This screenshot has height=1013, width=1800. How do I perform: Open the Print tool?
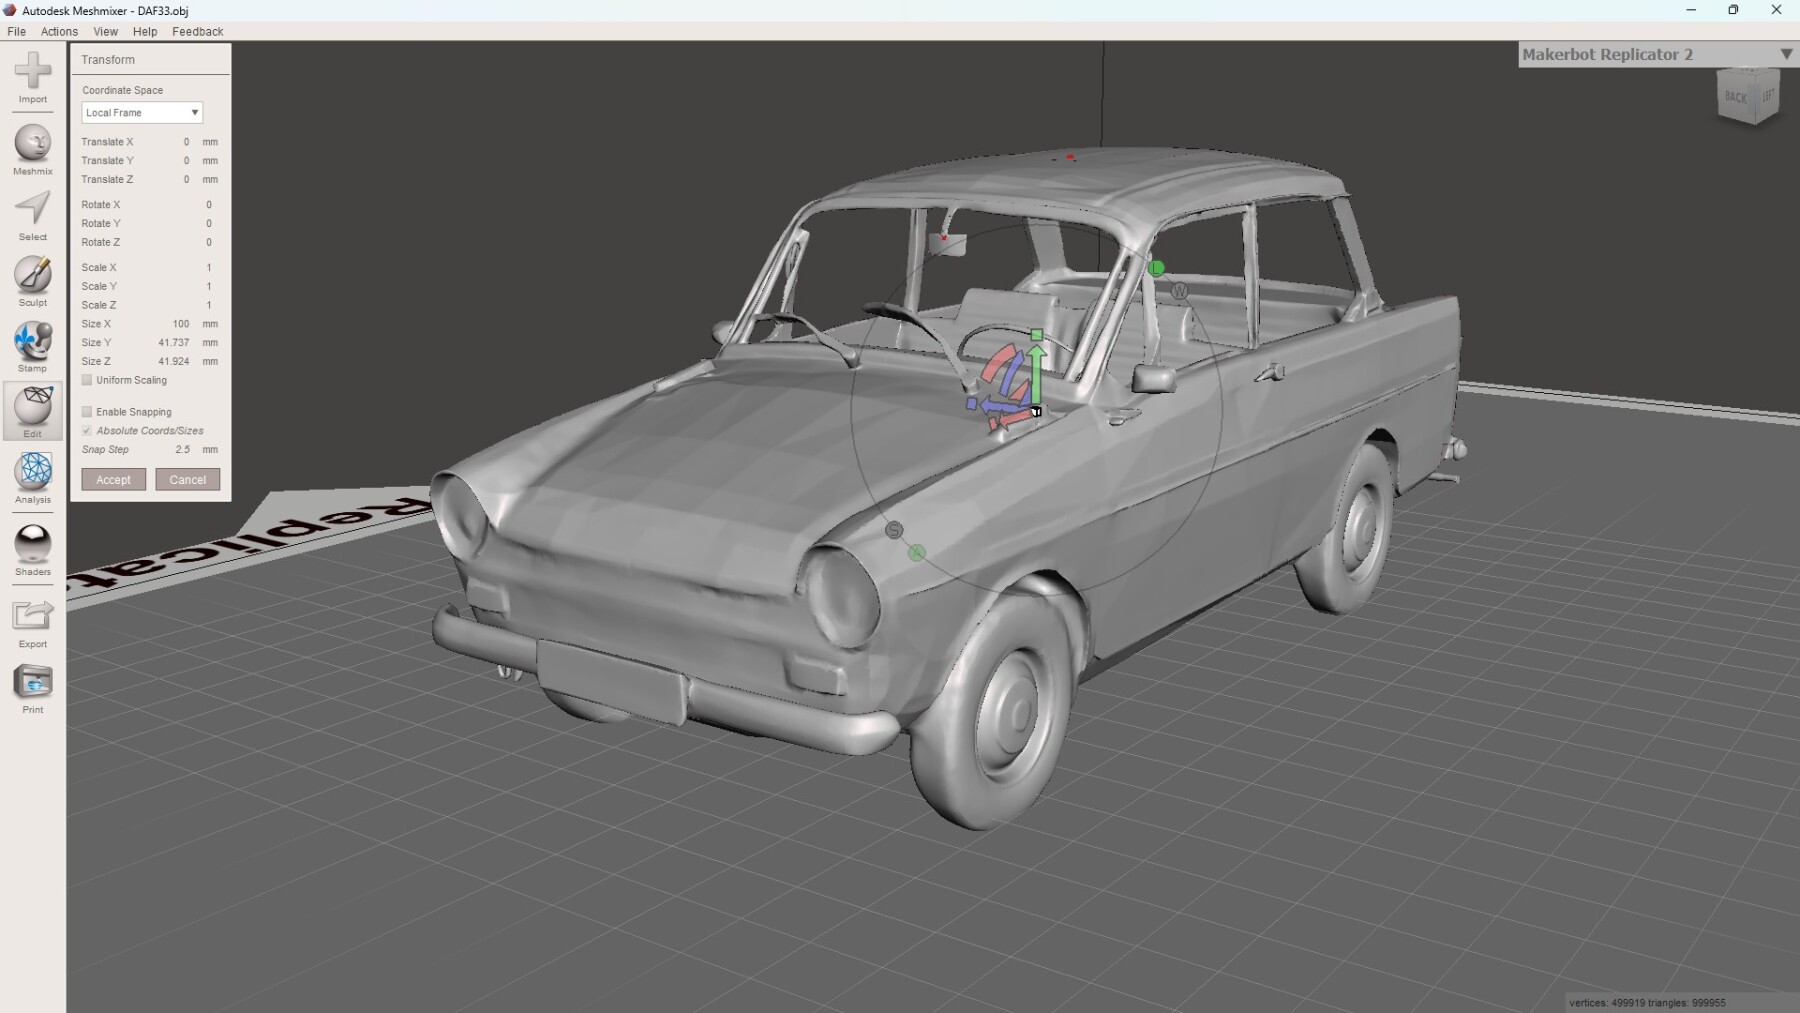pos(33,683)
